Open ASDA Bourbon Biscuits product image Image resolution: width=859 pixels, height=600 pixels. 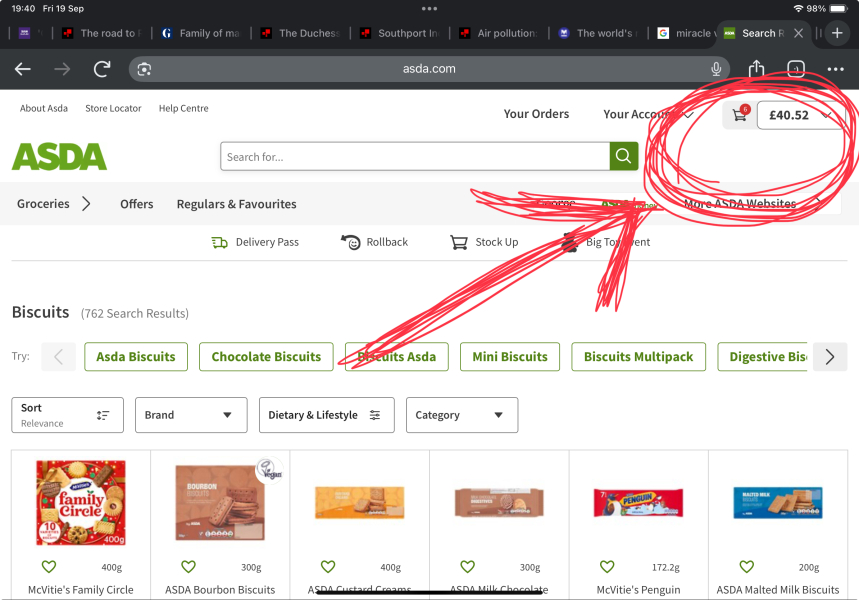[x=220, y=502]
